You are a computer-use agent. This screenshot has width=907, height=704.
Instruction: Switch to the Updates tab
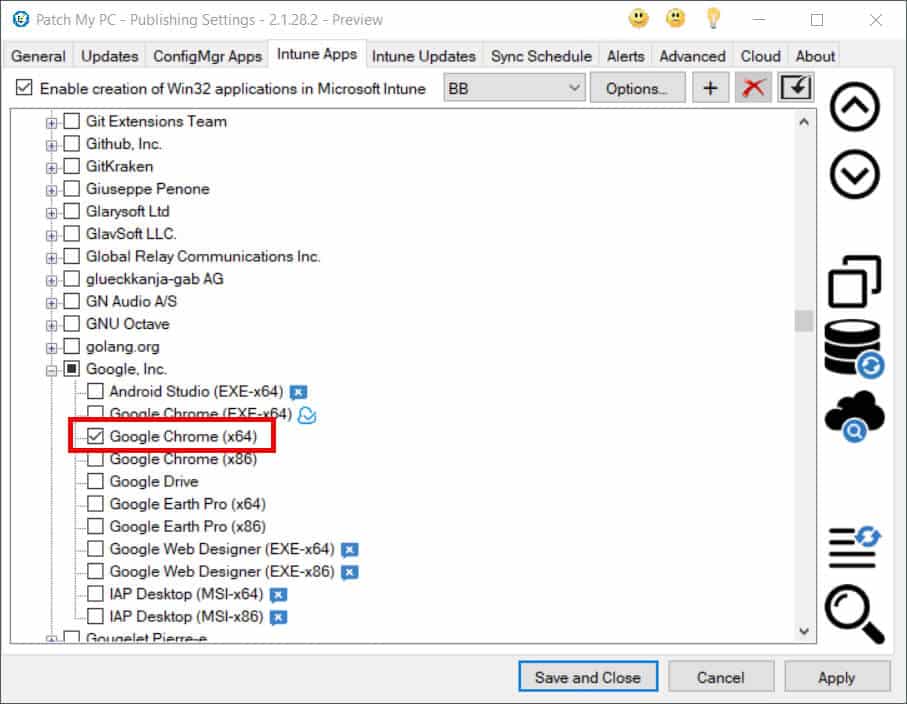(x=109, y=56)
